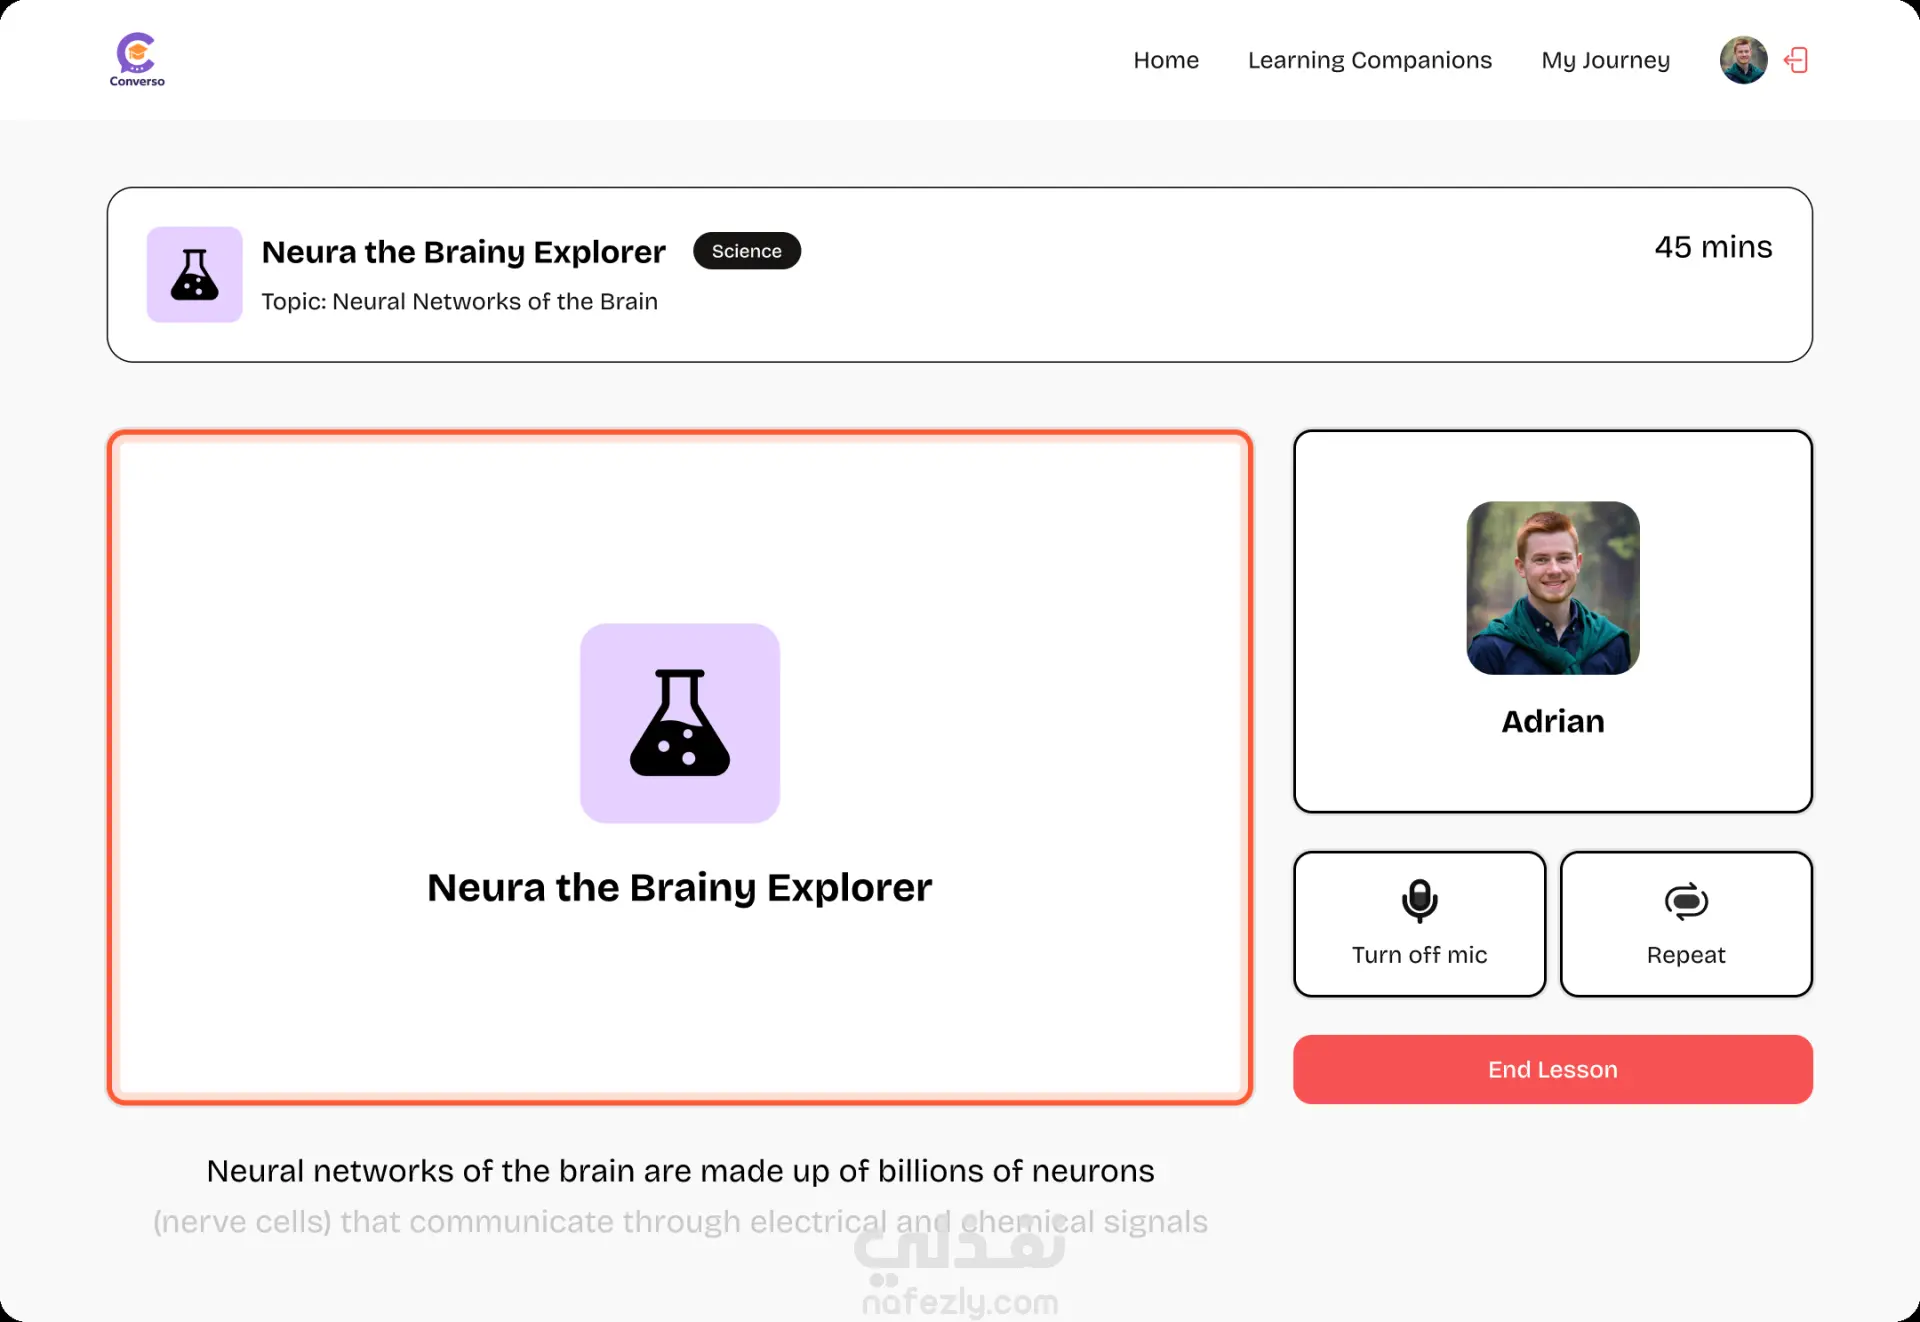The height and width of the screenshot is (1322, 1920).
Task: Click the microphone icon
Action: click(1419, 900)
